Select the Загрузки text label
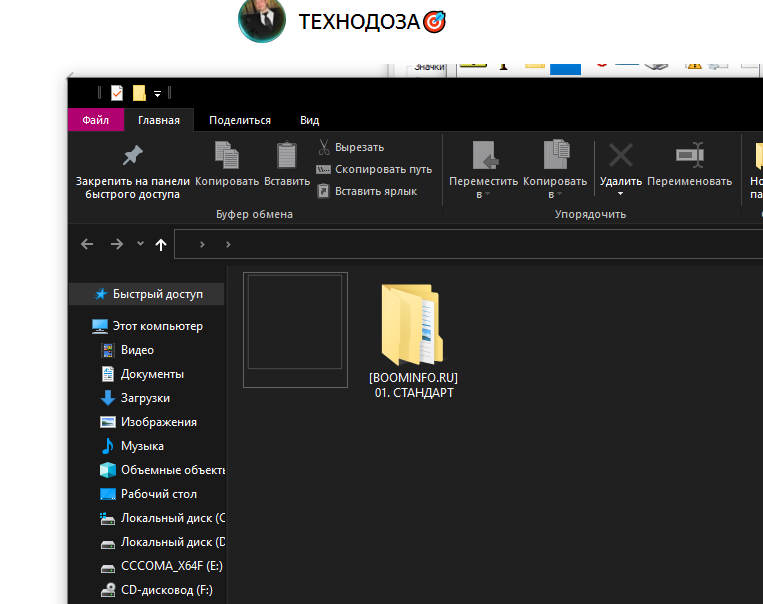Viewport: 763px width, 604px height. (x=145, y=398)
